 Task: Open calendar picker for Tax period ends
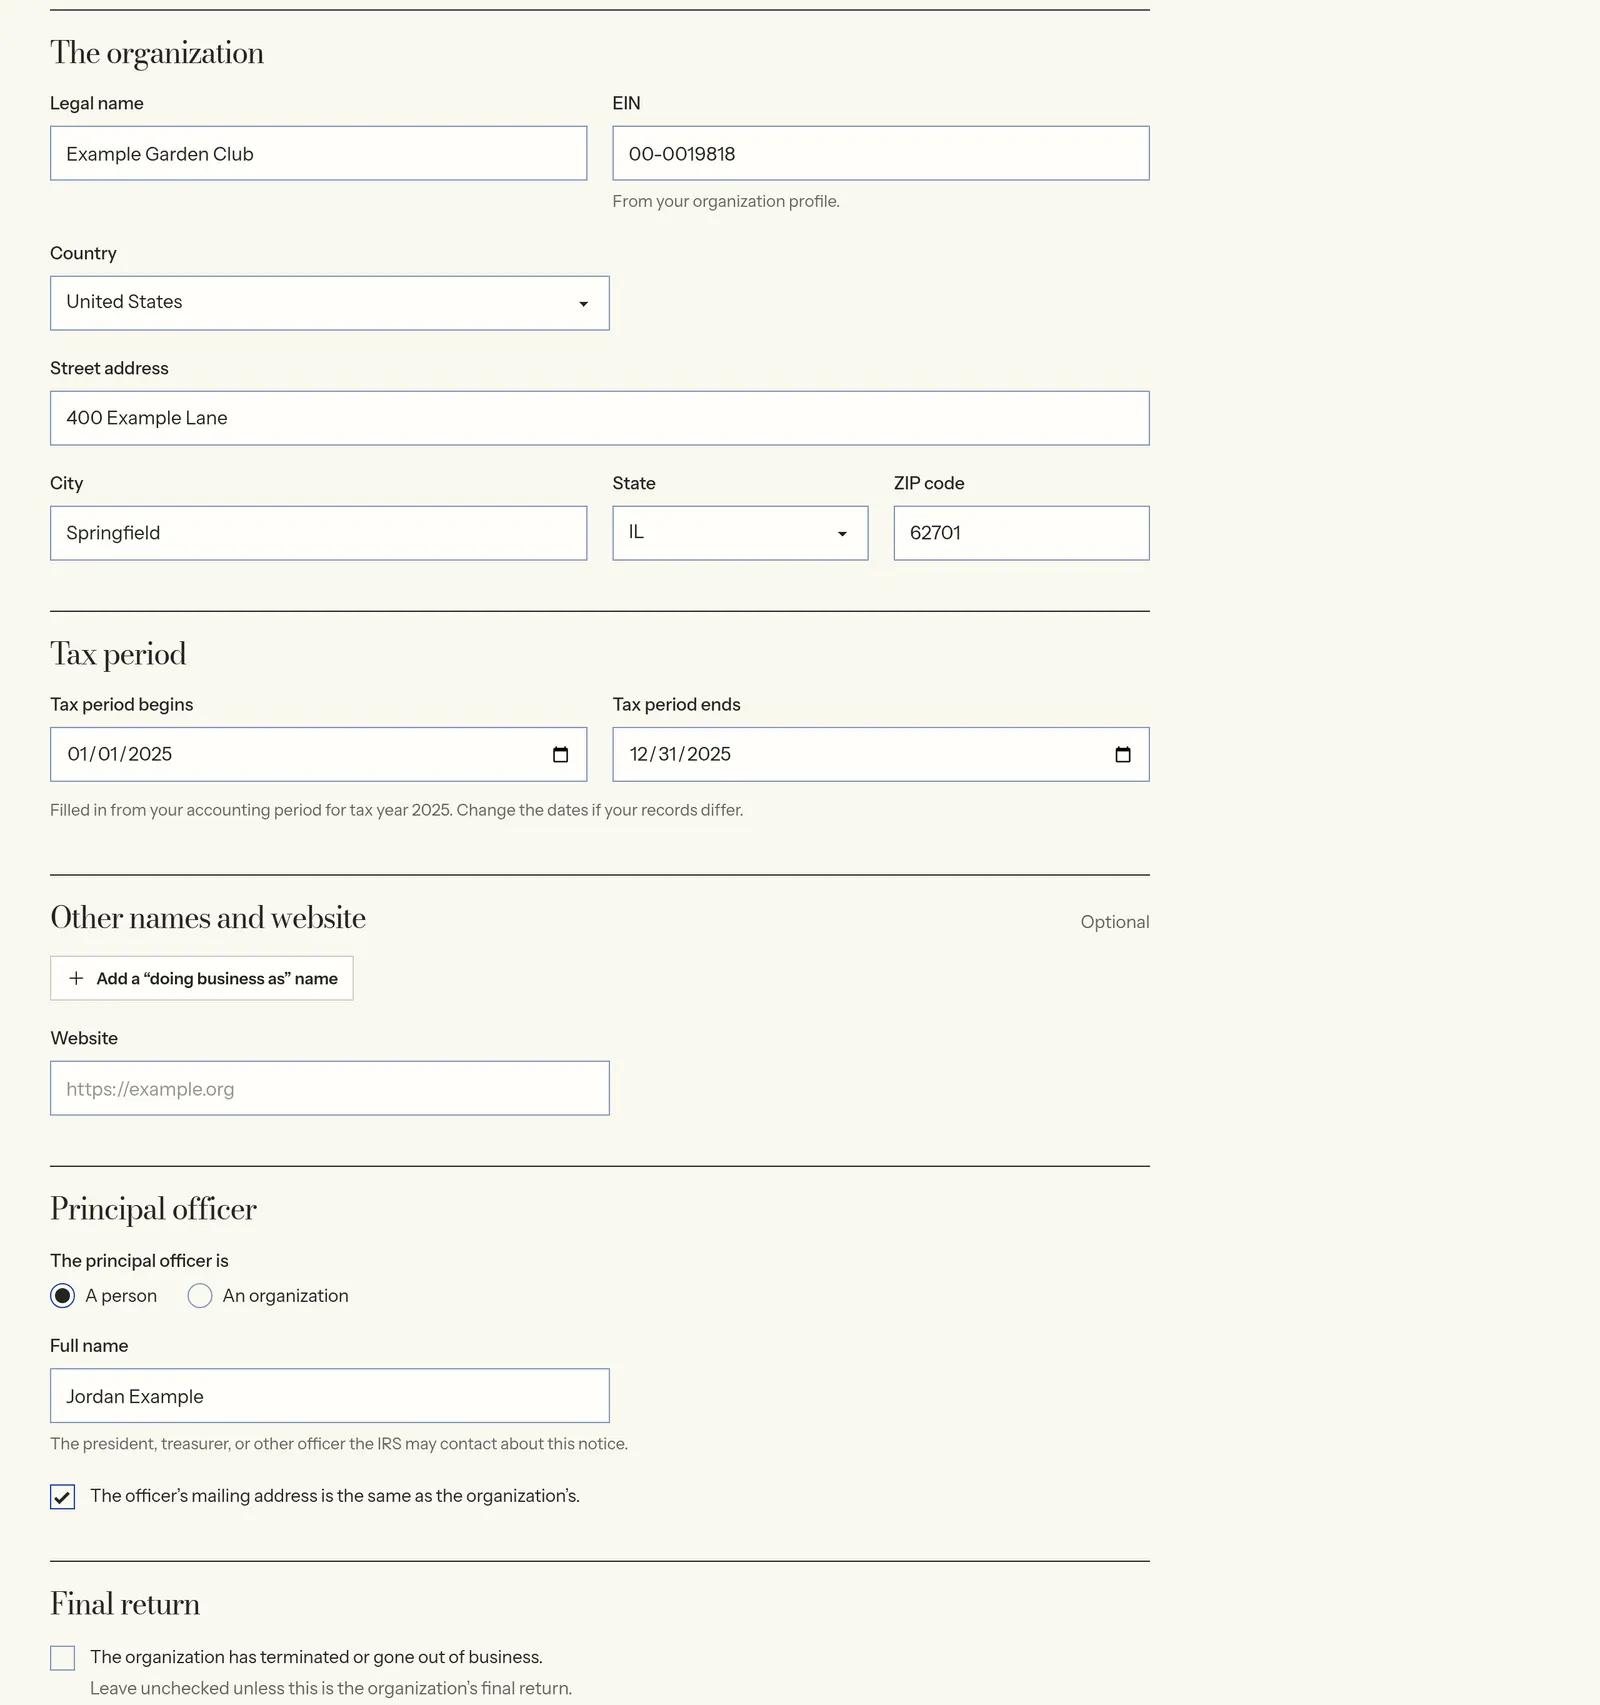tap(1123, 755)
